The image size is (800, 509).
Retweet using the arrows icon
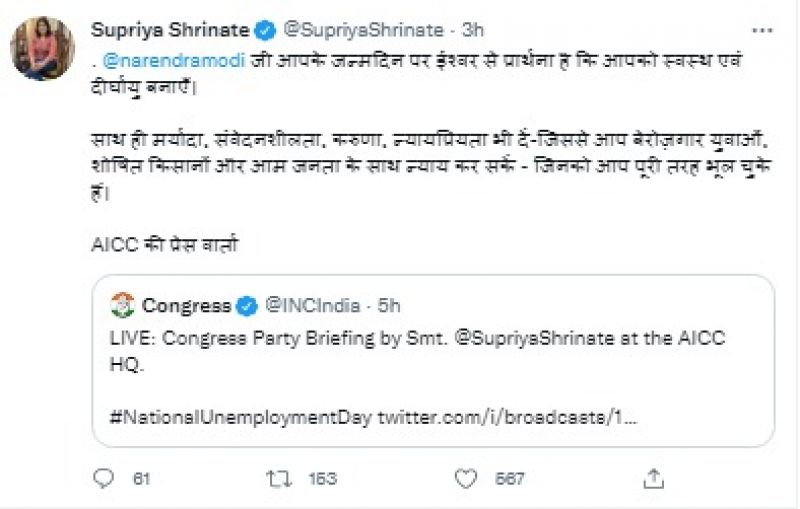click(278, 479)
